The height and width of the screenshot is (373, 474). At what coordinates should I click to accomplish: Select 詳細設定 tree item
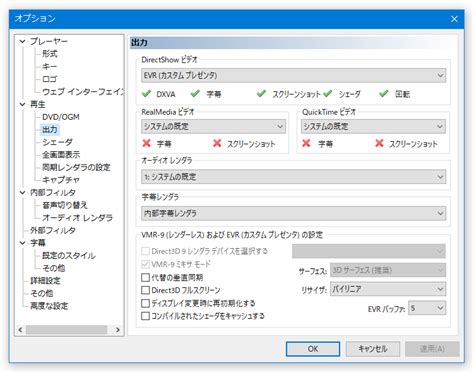[x=45, y=281]
